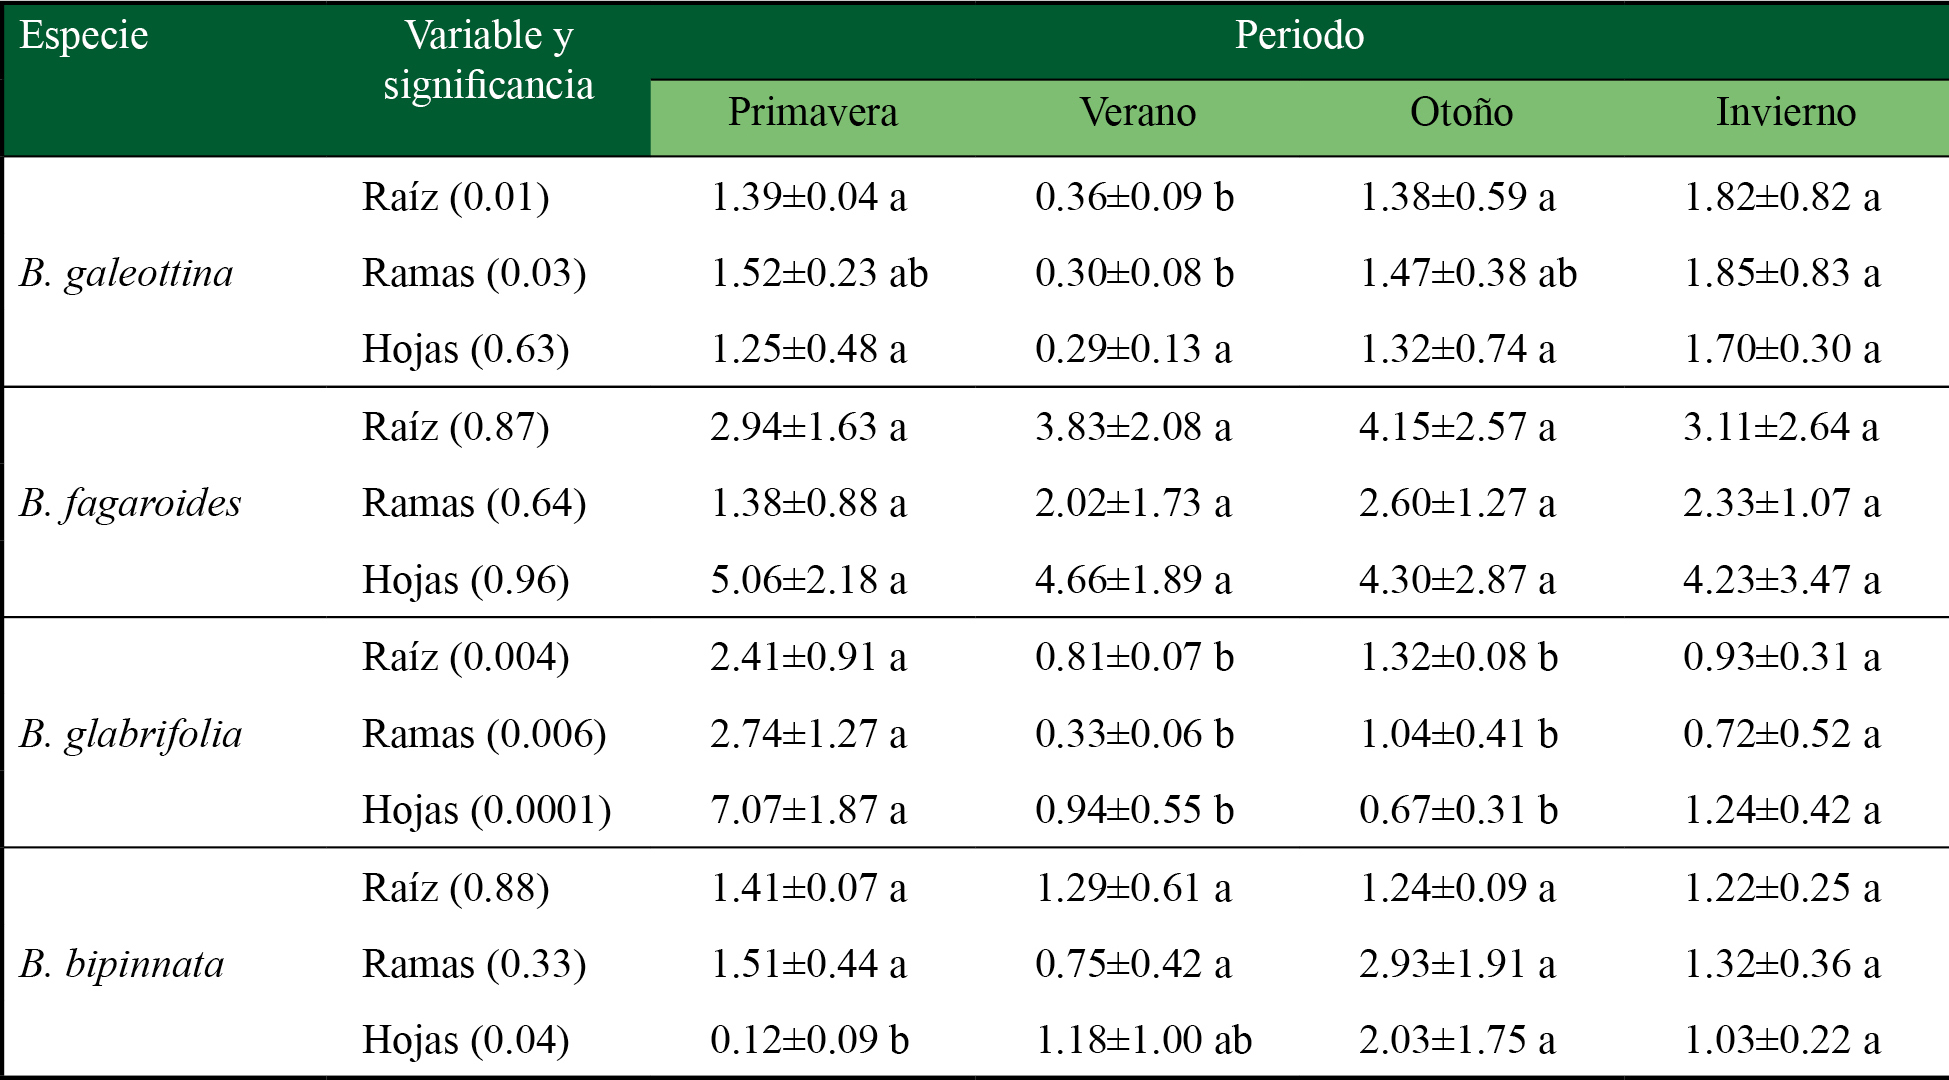Select the Raíz (0.88) variable cell

pos(455,888)
